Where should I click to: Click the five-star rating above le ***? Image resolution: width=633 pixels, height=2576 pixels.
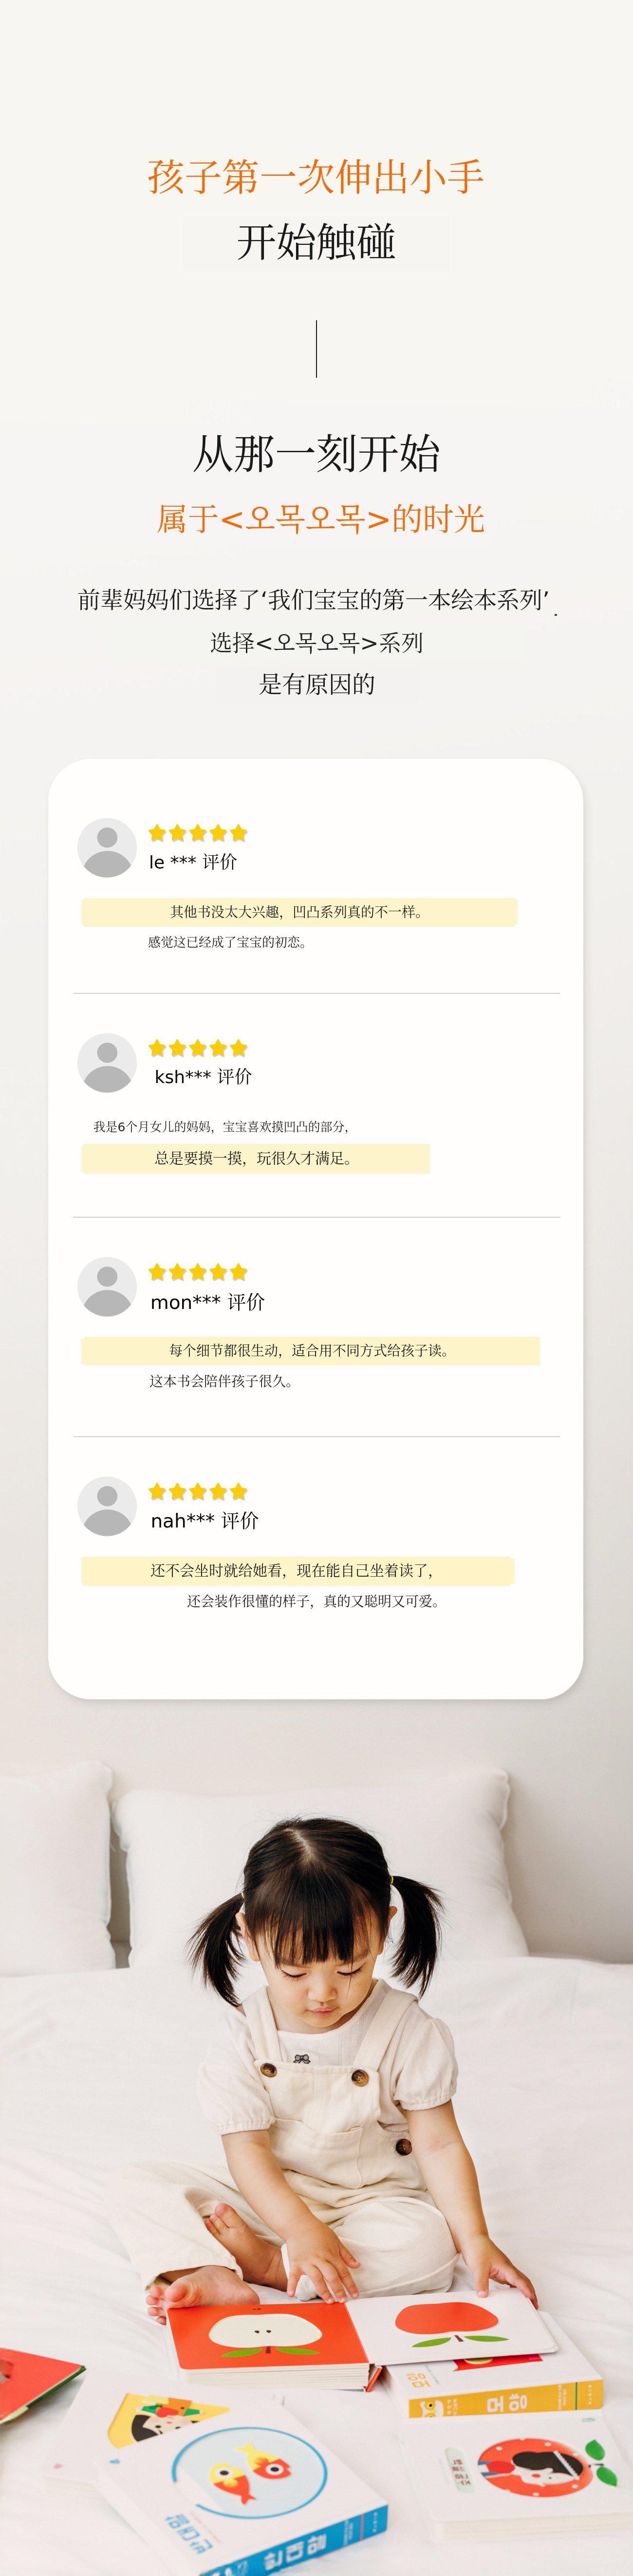[198, 833]
